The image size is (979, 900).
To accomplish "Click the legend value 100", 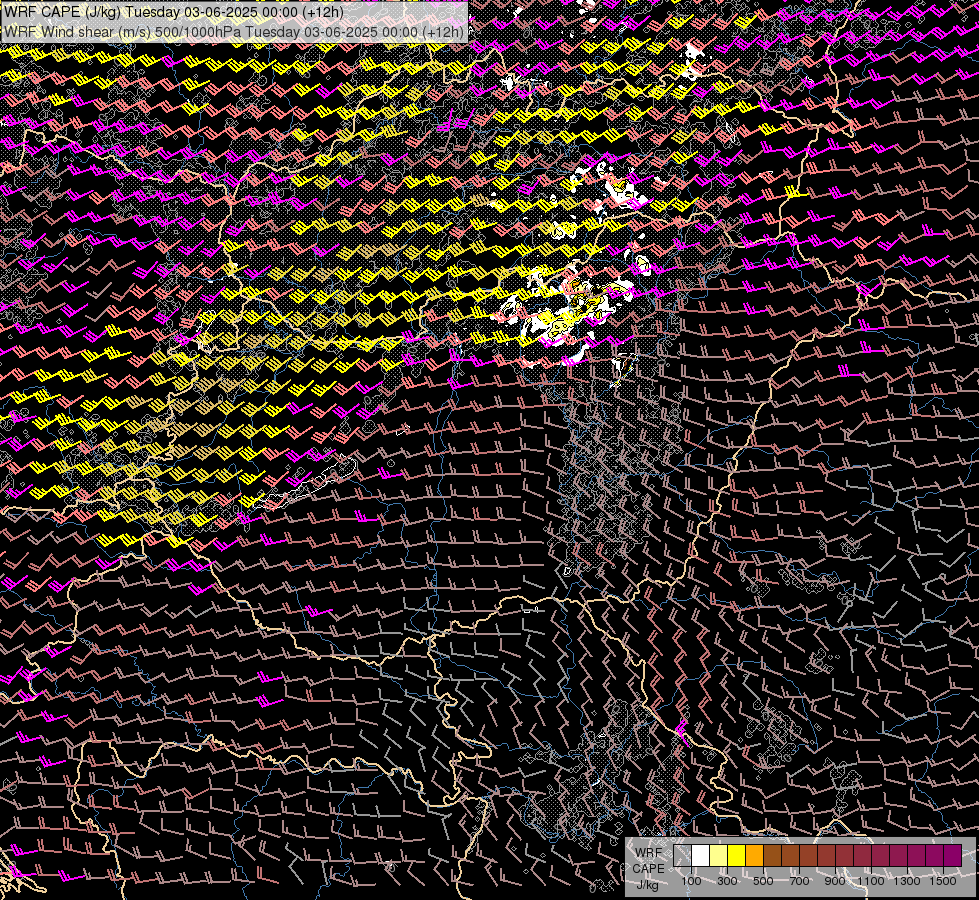I will [691, 881].
